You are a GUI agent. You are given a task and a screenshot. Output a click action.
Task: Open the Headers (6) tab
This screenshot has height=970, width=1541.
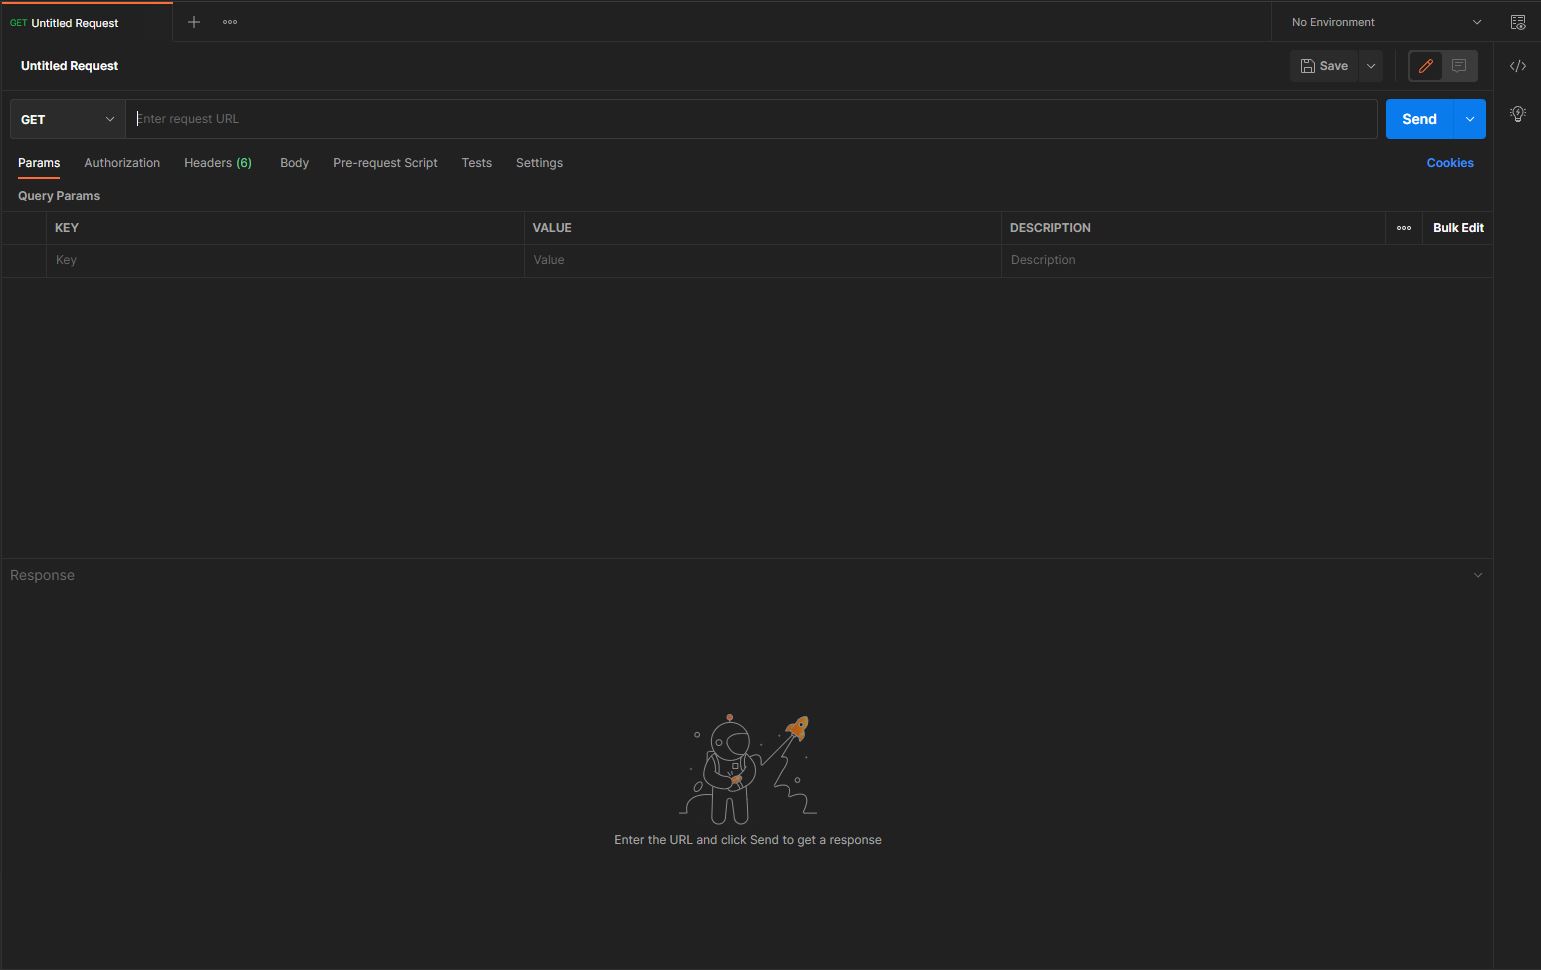218,163
